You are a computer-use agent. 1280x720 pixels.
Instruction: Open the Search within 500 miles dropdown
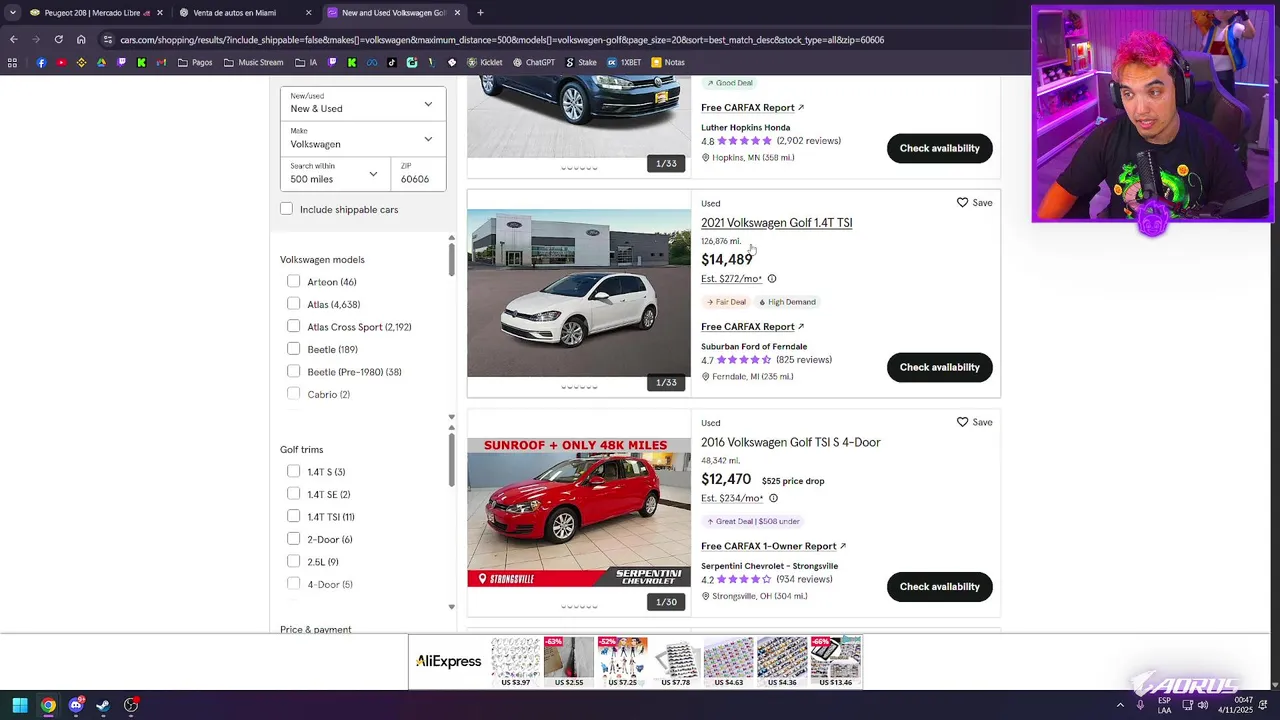pyautogui.click(x=335, y=174)
